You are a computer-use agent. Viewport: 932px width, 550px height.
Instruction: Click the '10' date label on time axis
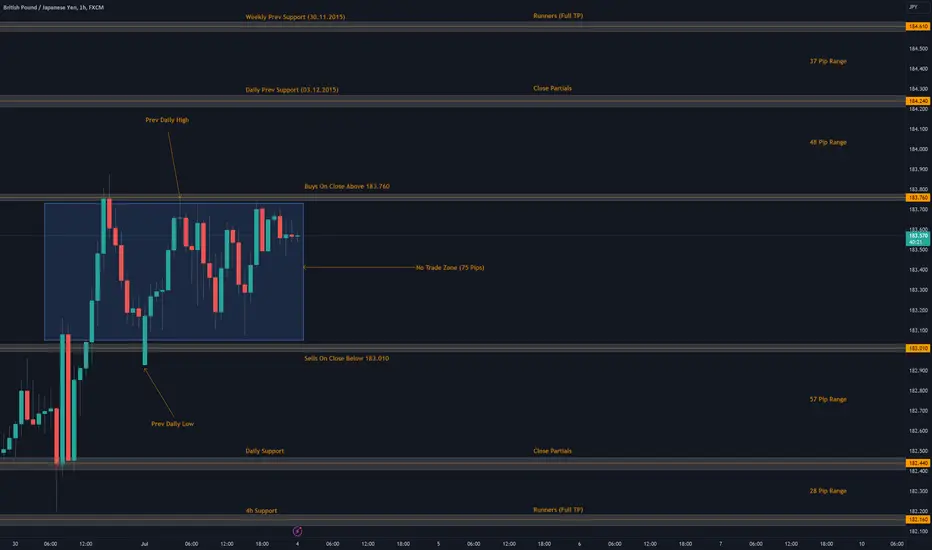pyautogui.click(x=861, y=544)
